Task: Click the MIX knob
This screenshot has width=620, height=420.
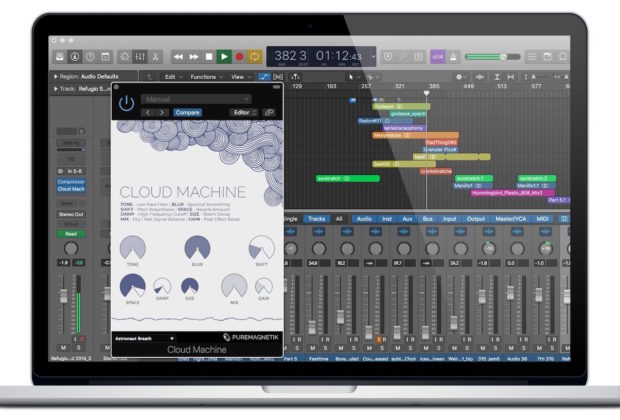Action: tap(234, 286)
